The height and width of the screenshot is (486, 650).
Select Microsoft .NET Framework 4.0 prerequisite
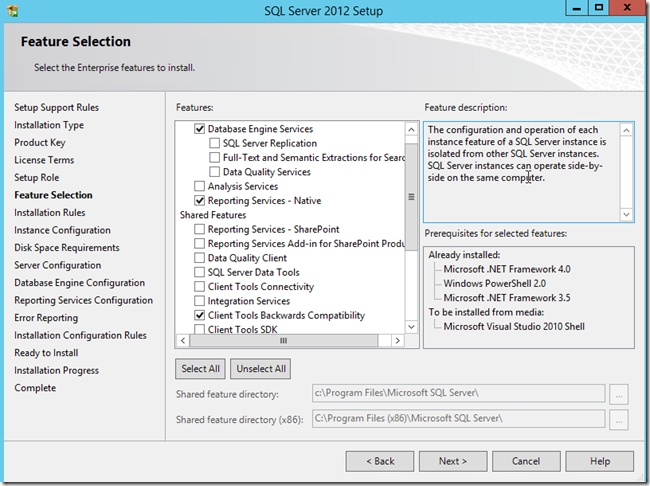pos(507,269)
